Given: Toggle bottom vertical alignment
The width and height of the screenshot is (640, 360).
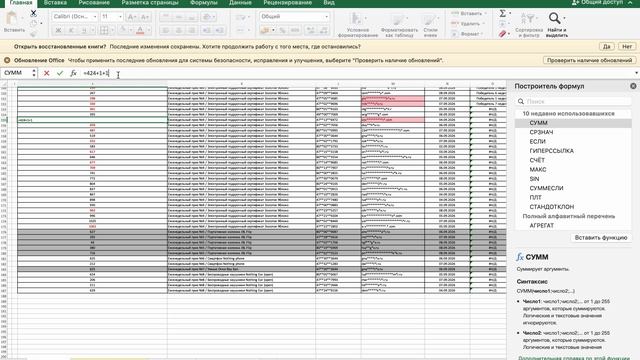Looking at the screenshot, I should 192,17.
